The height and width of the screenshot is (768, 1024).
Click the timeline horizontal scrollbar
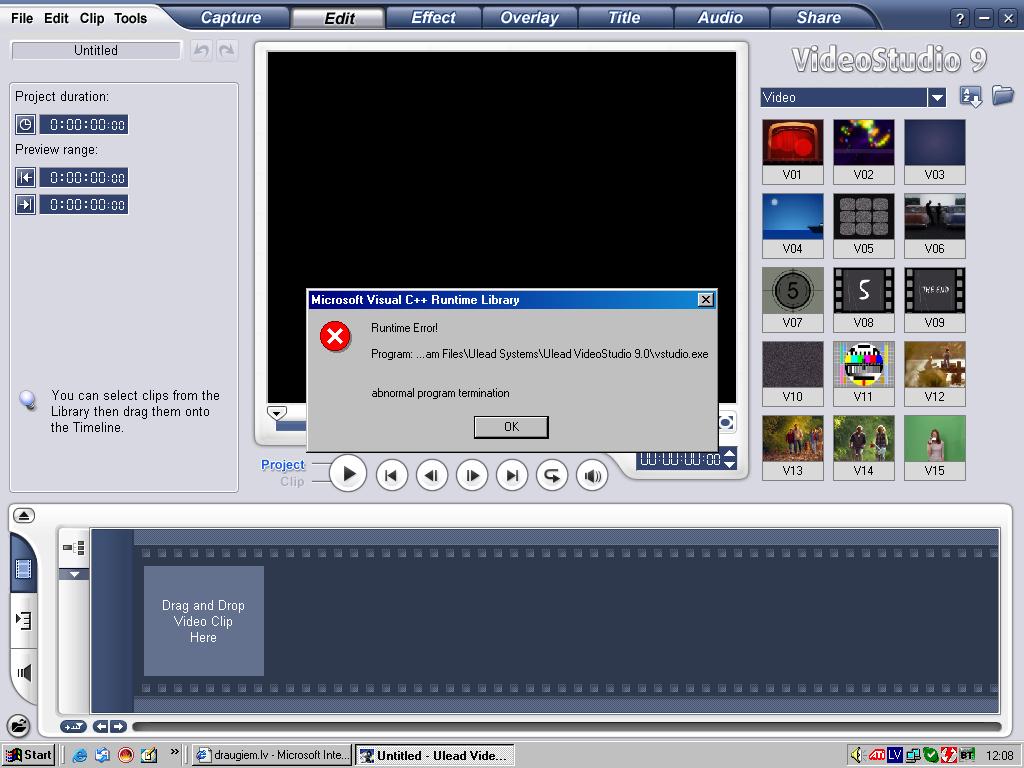tap(566, 726)
